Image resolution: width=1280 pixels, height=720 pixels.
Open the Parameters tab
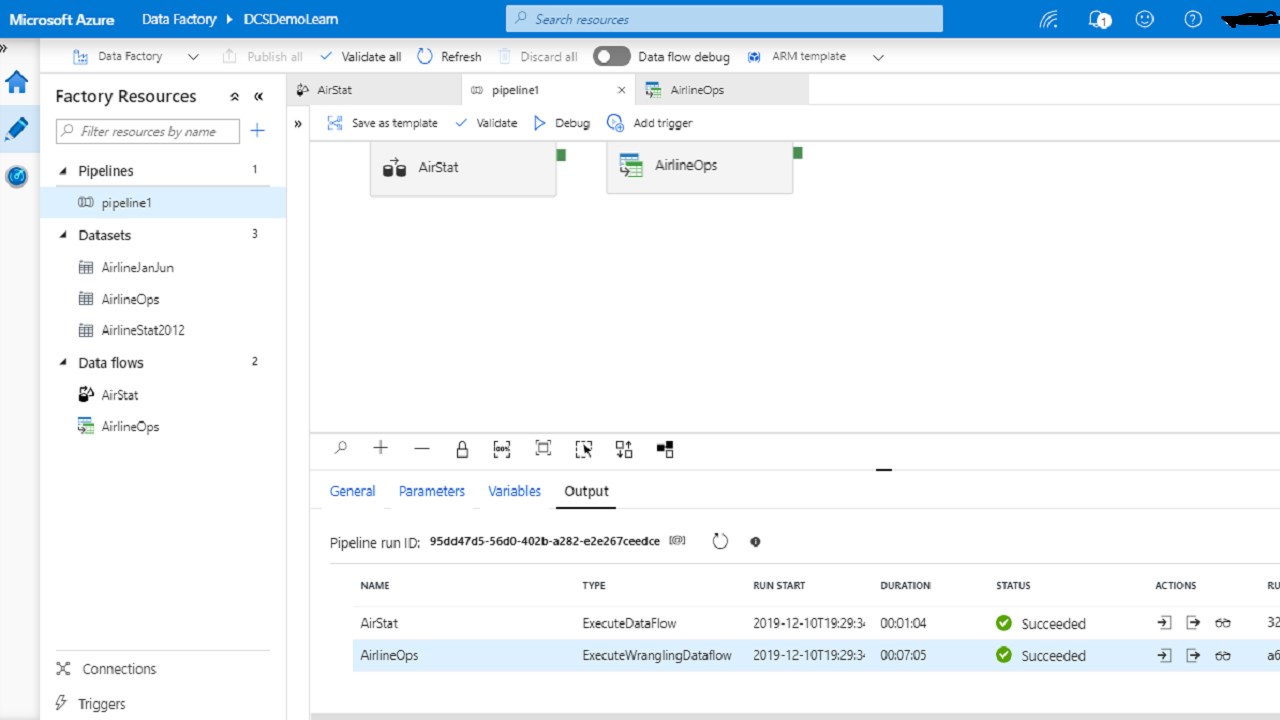[x=432, y=491]
